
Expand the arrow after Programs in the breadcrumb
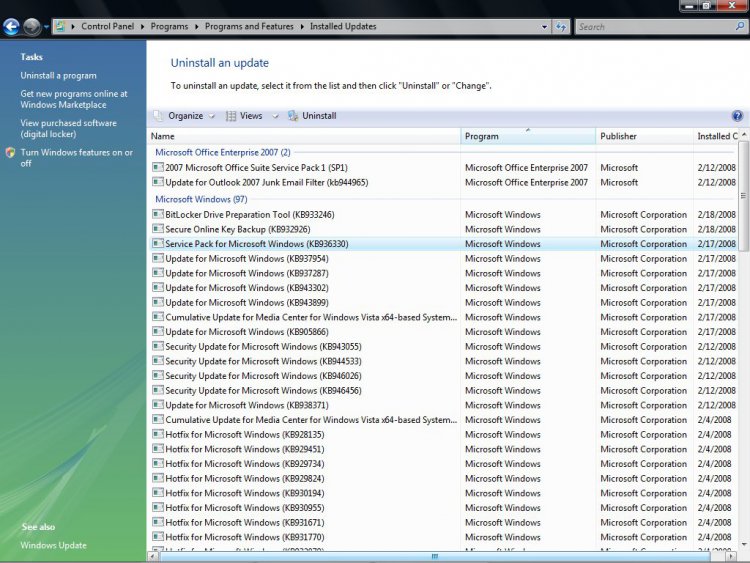pyautogui.click(x=197, y=27)
